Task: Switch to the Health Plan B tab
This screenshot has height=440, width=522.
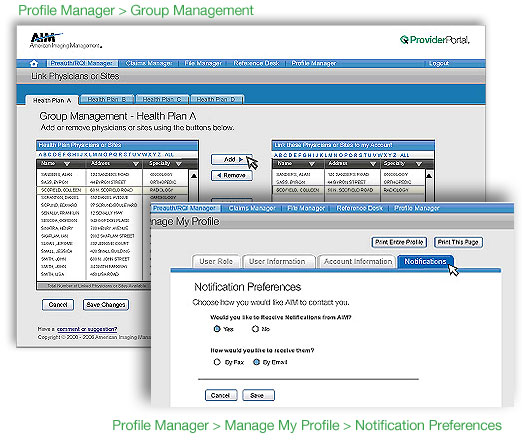Action: pos(107,99)
